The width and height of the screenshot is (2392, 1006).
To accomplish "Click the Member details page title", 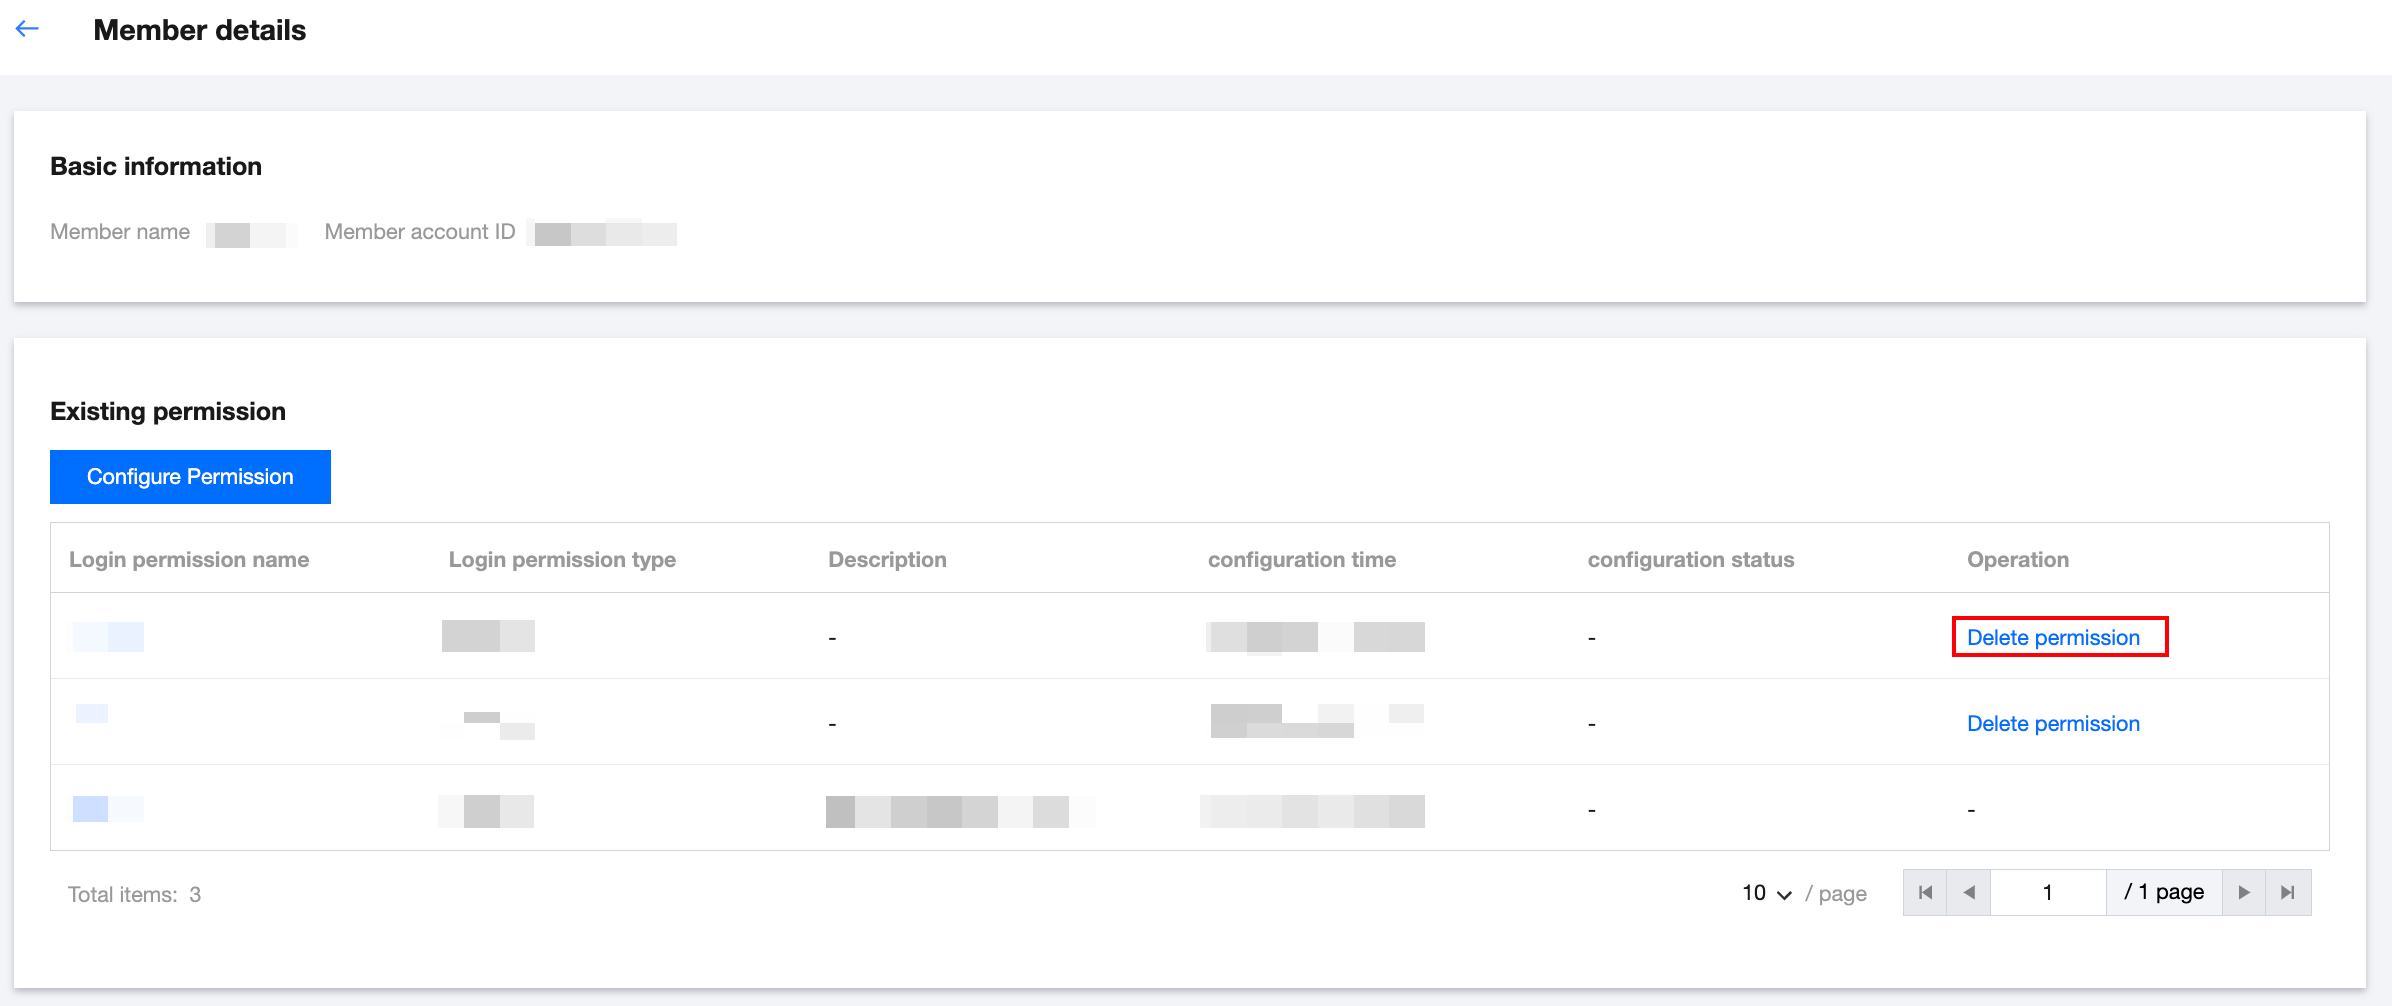I will [200, 30].
